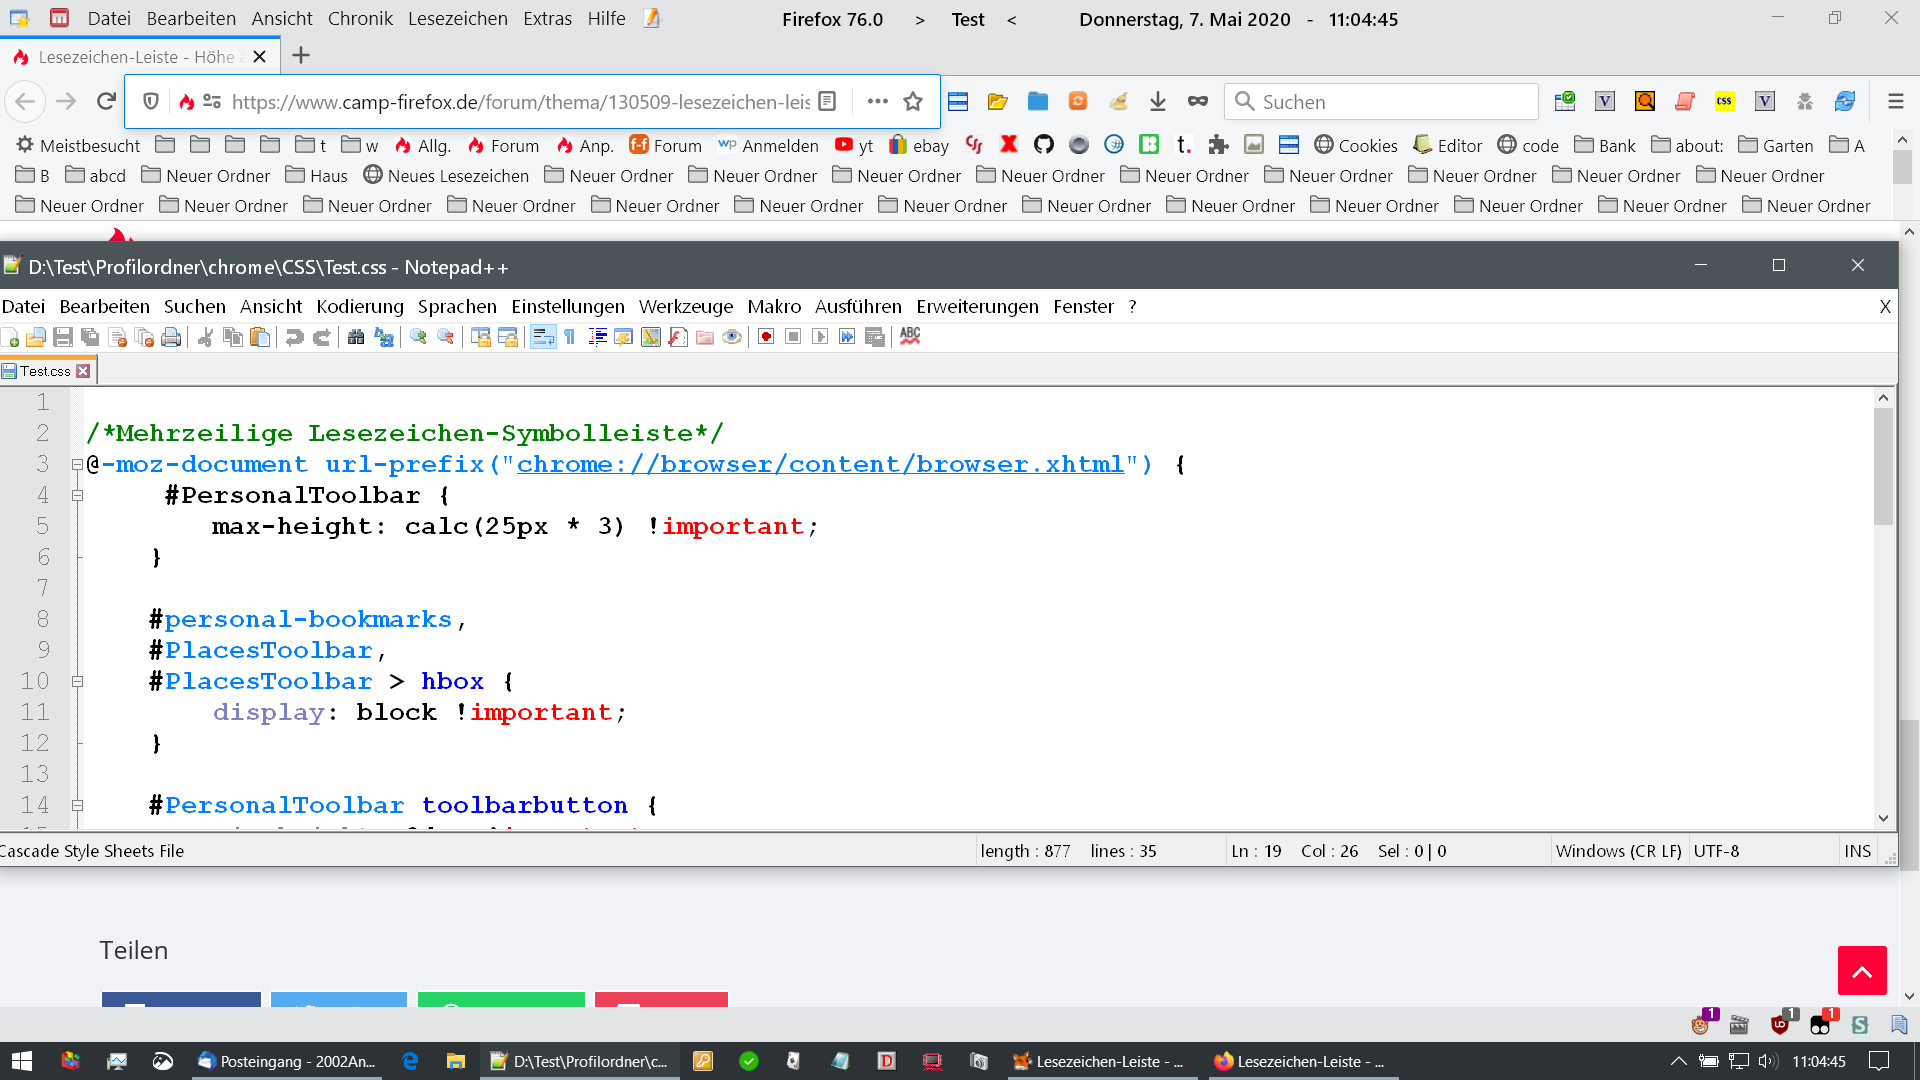This screenshot has width=1920, height=1080.
Task: Toggle word wrap toolbar button
Action: (543, 337)
